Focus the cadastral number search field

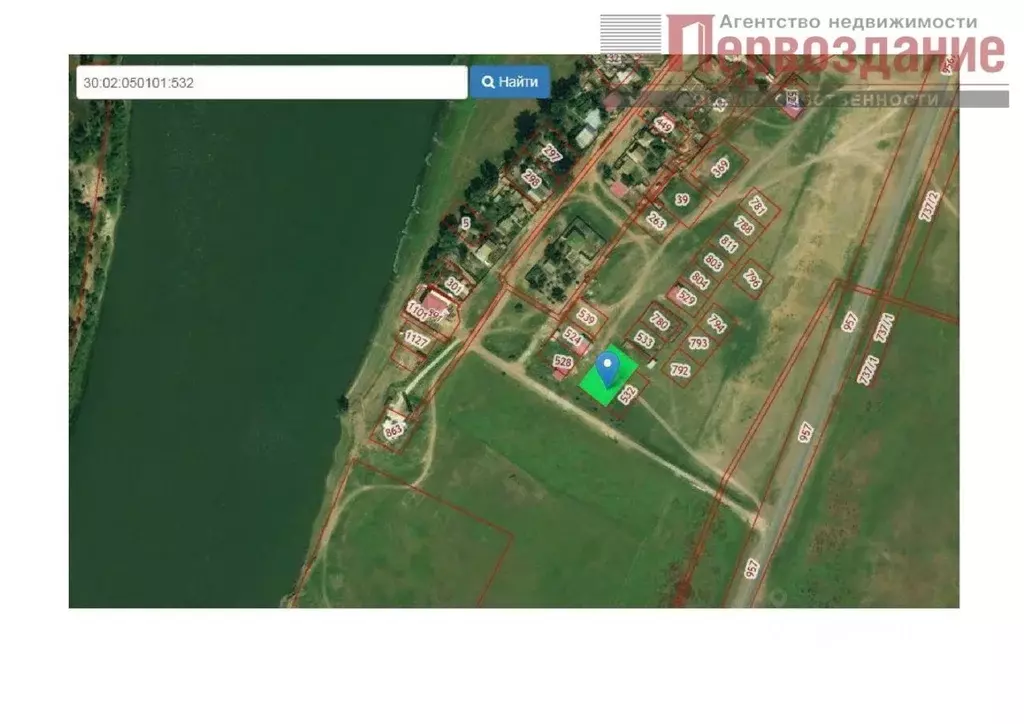(271, 83)
